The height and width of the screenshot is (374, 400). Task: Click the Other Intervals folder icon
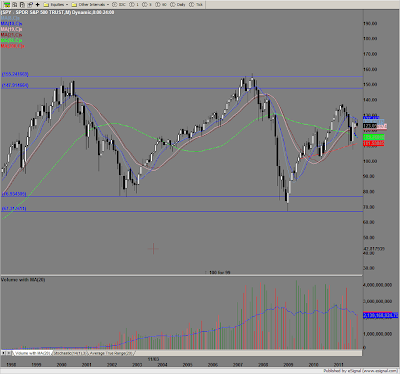[74, 5]
